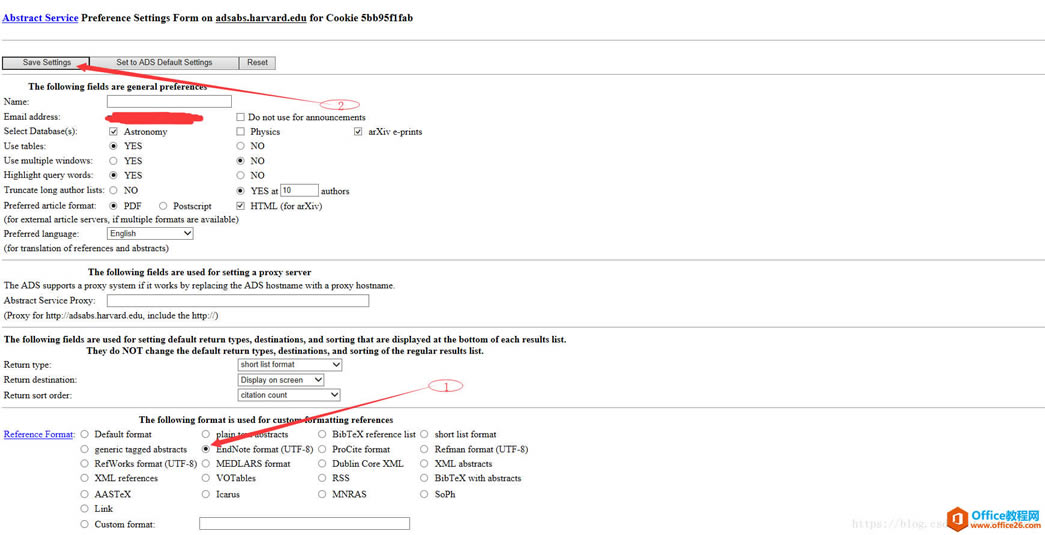Select EndNote format (UTF-8) radio button
This screenshot has height=535, width=1045.
point(206,449)
